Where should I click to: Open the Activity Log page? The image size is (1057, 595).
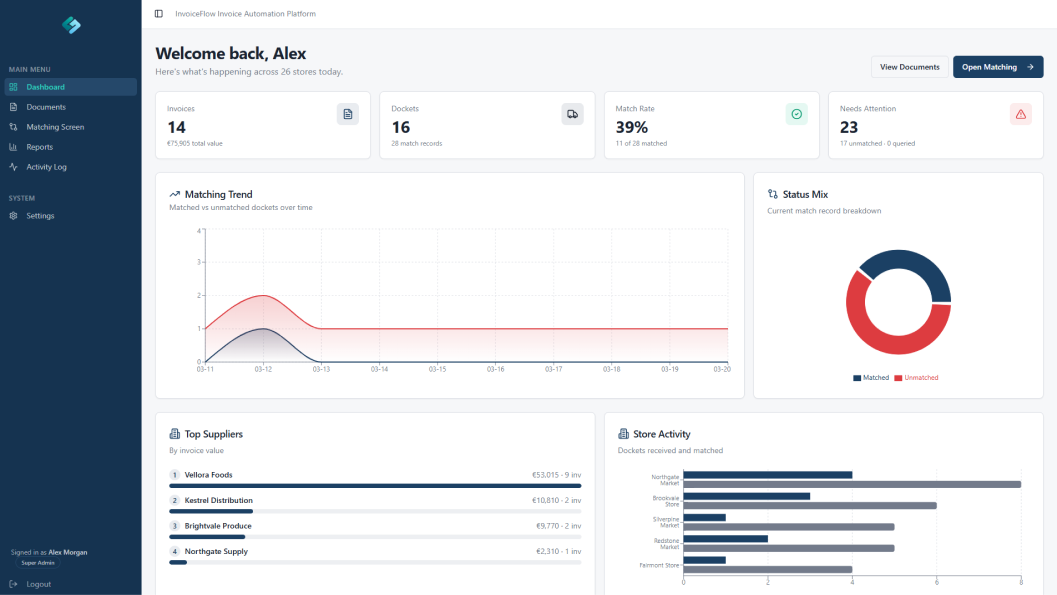(71, 166)
